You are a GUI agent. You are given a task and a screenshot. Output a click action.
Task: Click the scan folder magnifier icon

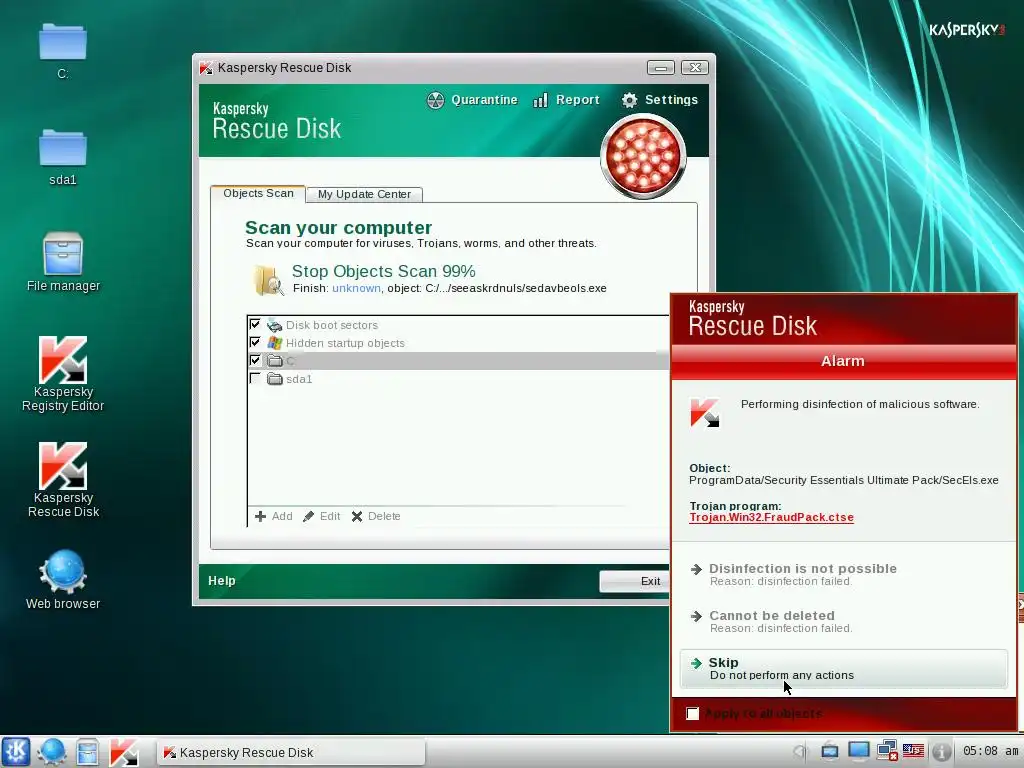(x=268, y=280)
